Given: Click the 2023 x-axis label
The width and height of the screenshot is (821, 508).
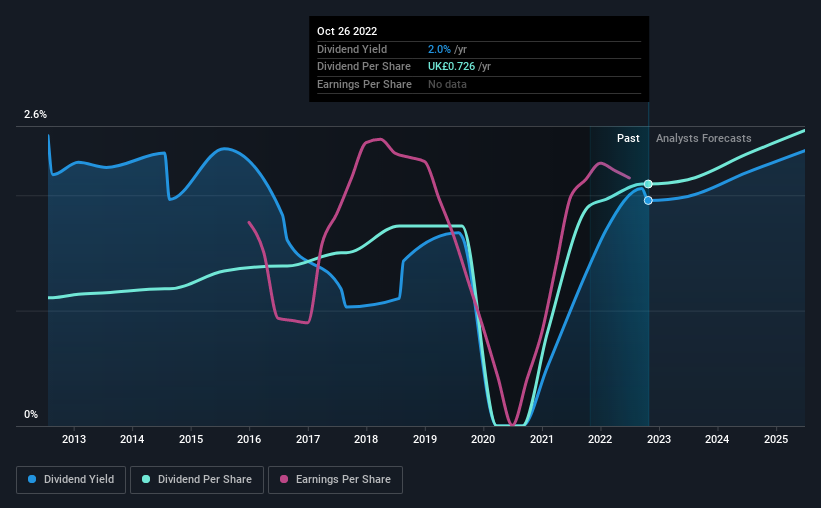Looking at the screenshot, I should tap(659, 439).
